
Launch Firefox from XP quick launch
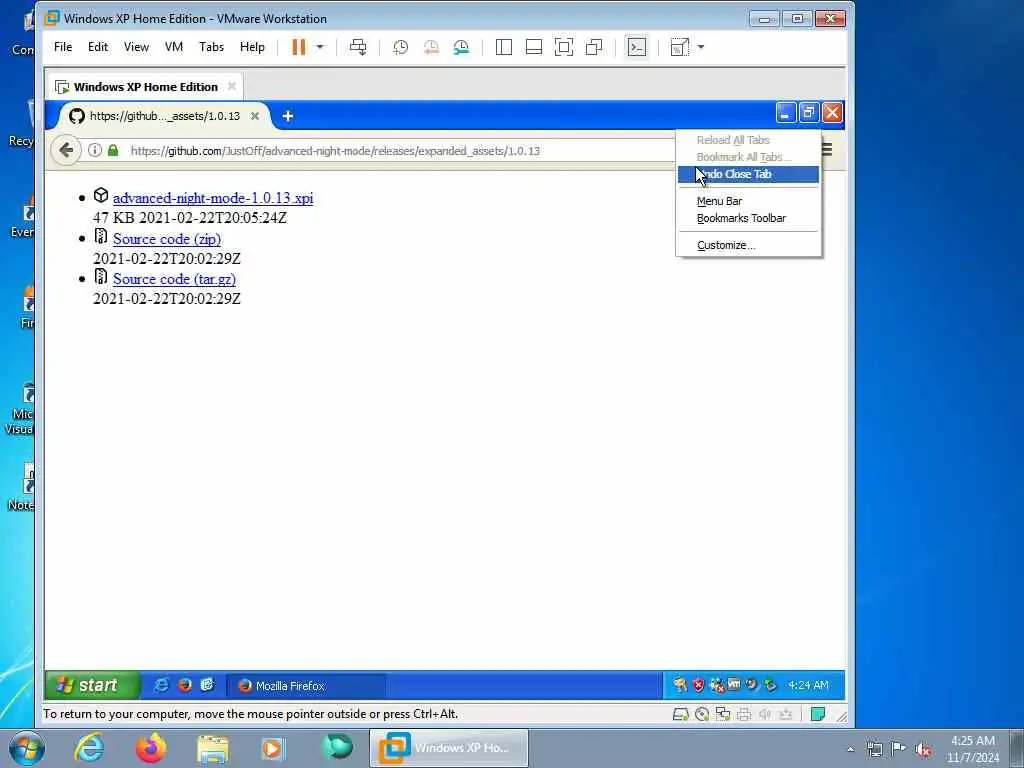click(x=185, y=685)
